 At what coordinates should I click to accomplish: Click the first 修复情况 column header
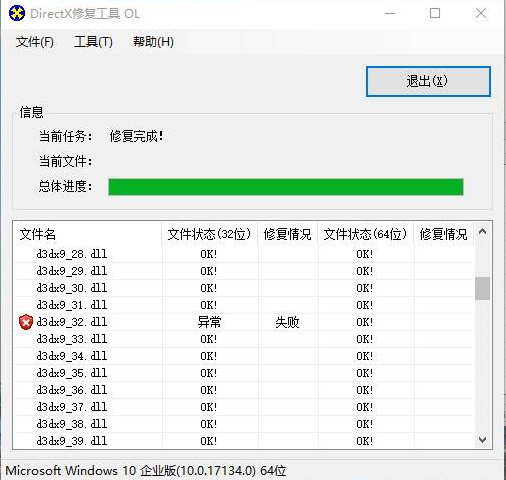tap(288, 234)
